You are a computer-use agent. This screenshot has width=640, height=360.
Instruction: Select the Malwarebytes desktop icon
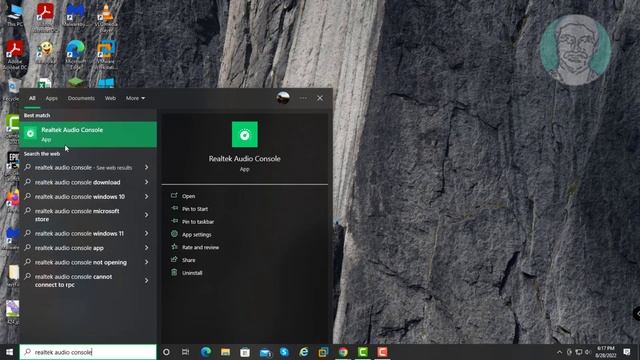75,16
